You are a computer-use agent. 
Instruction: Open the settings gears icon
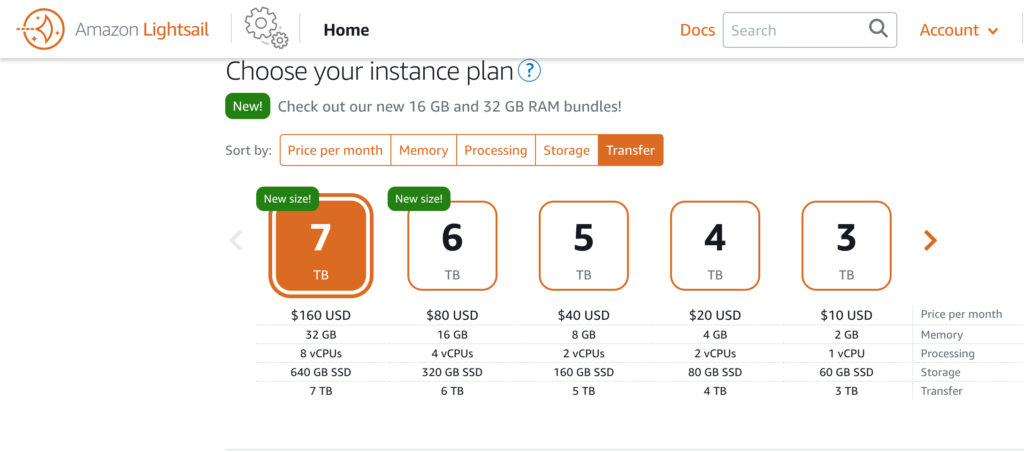pyautogui.click(x=266, y=29)
